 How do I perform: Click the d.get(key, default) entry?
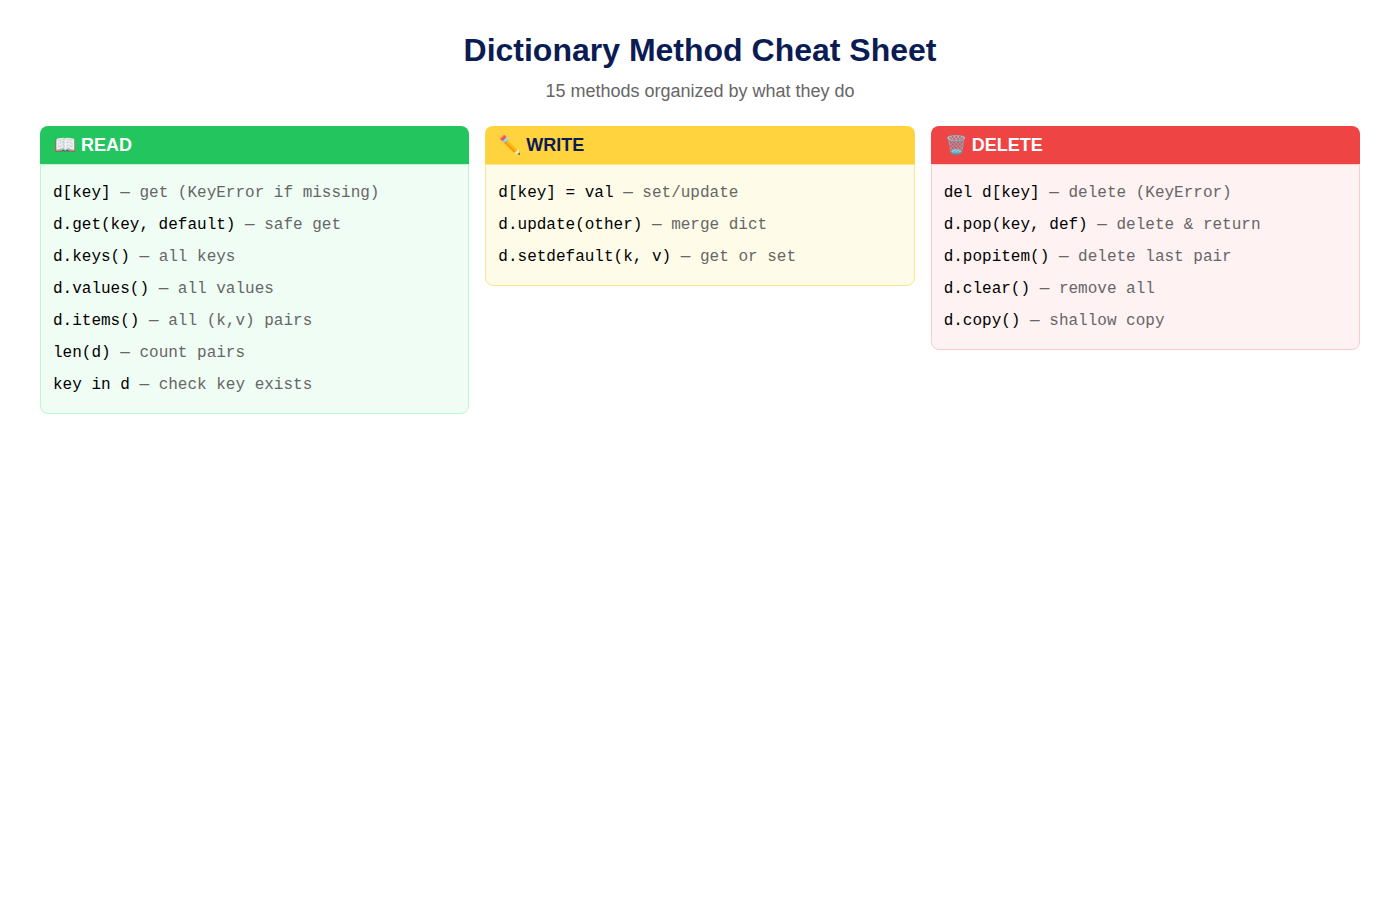tap(197, 224)
